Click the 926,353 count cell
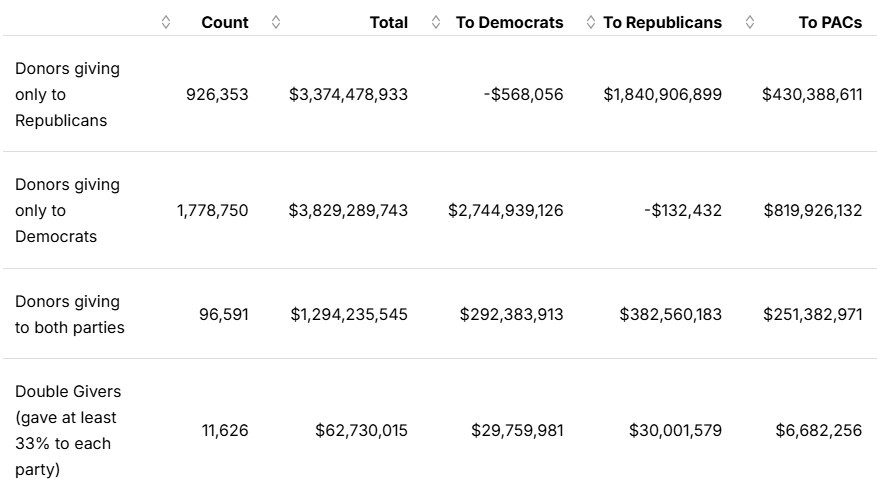The image size is (877, 487). click(x=217, y=94)
